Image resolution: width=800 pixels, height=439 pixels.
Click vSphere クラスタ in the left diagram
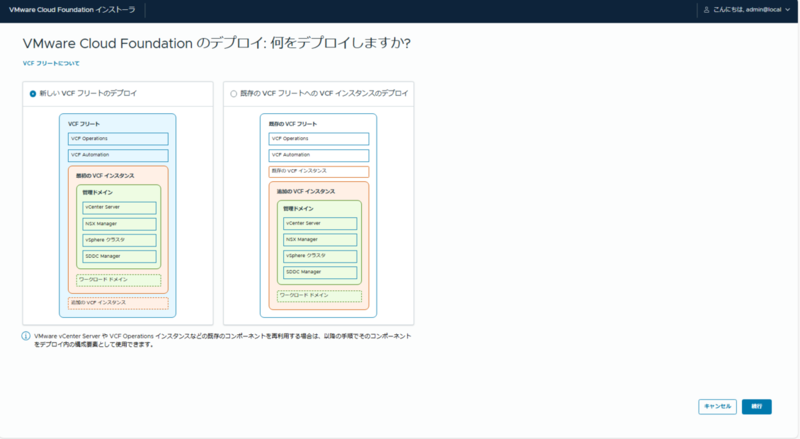tap(119, 240)
